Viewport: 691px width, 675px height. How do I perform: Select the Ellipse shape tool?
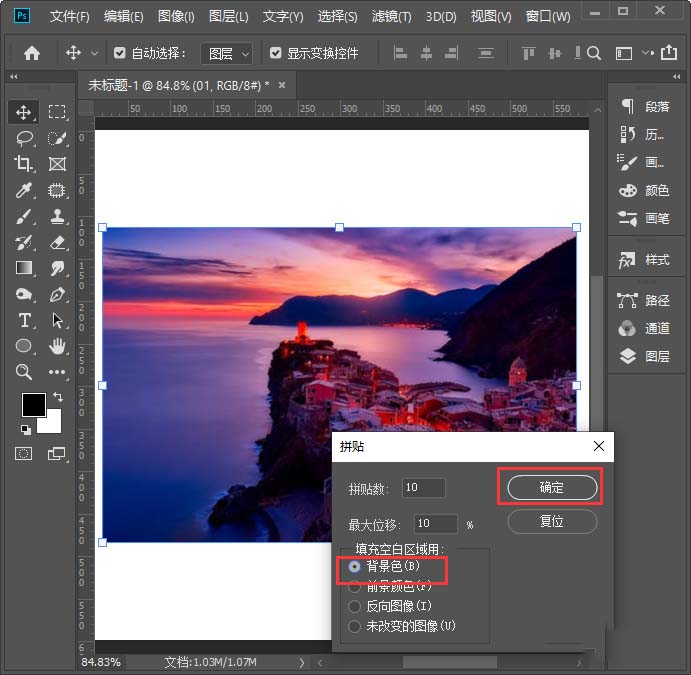[24, 346]
